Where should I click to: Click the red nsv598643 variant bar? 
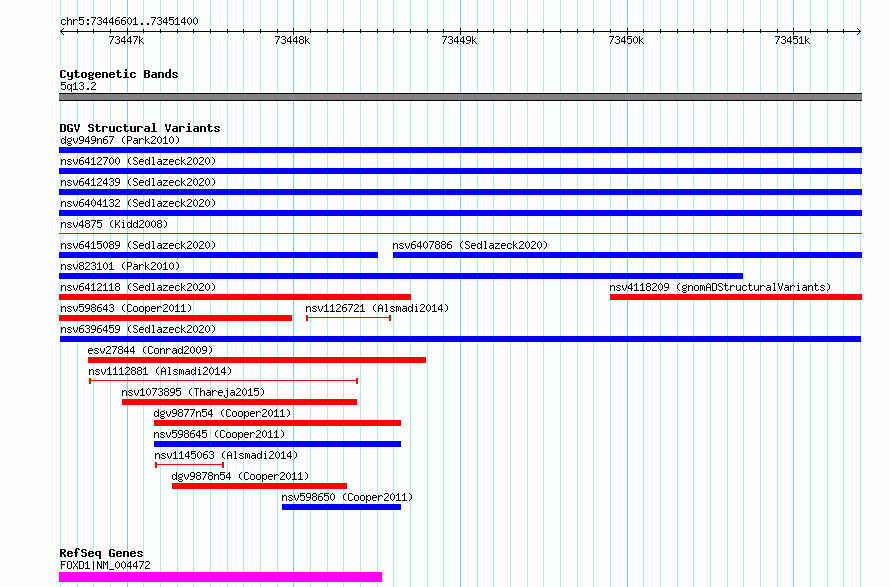tap(175, 318)
